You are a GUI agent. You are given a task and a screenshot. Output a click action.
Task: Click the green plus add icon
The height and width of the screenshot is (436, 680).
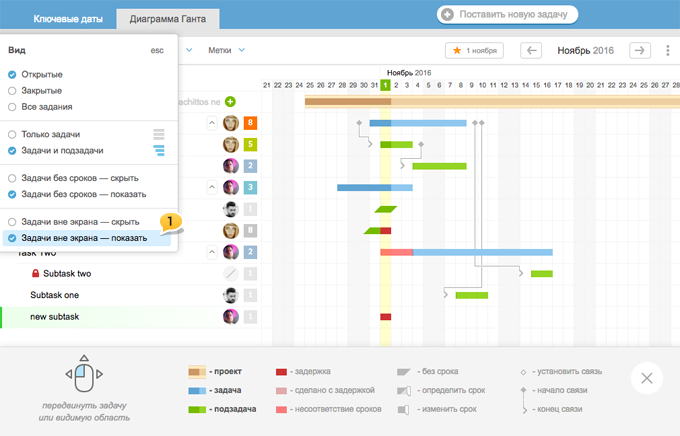pos(230,101)
